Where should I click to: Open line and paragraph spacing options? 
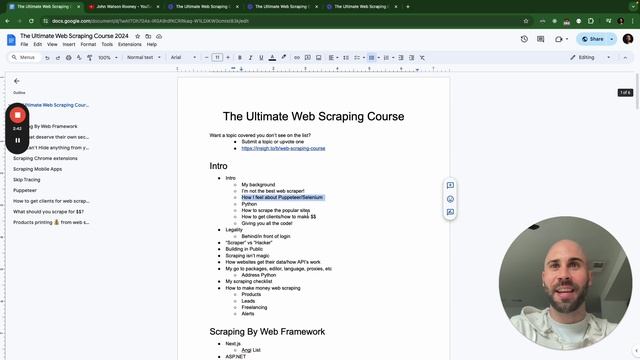tap(346, 58)
